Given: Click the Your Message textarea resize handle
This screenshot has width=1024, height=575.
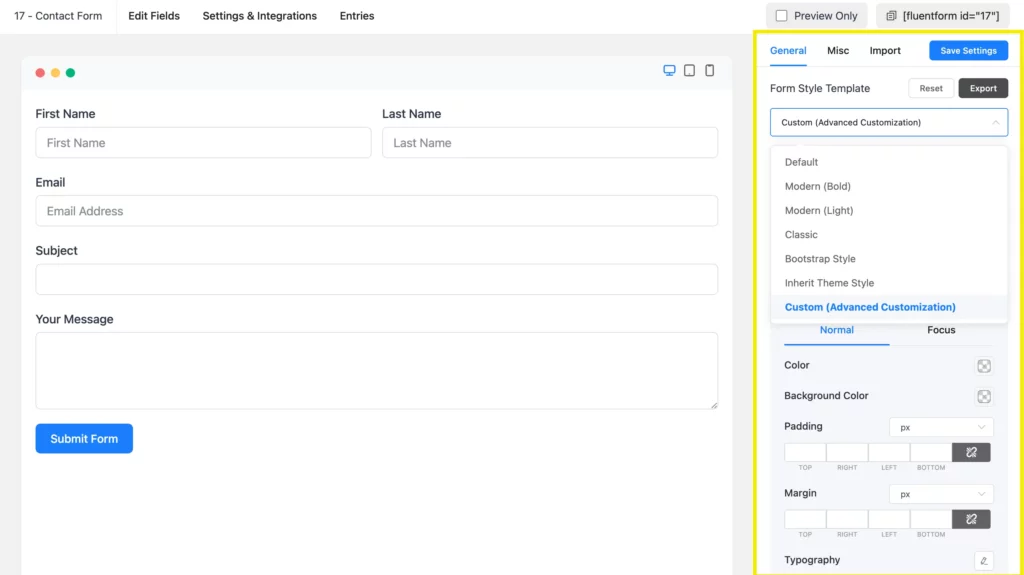Looking at the screenshot, I should pyautogui.click(x=714, y=405).
